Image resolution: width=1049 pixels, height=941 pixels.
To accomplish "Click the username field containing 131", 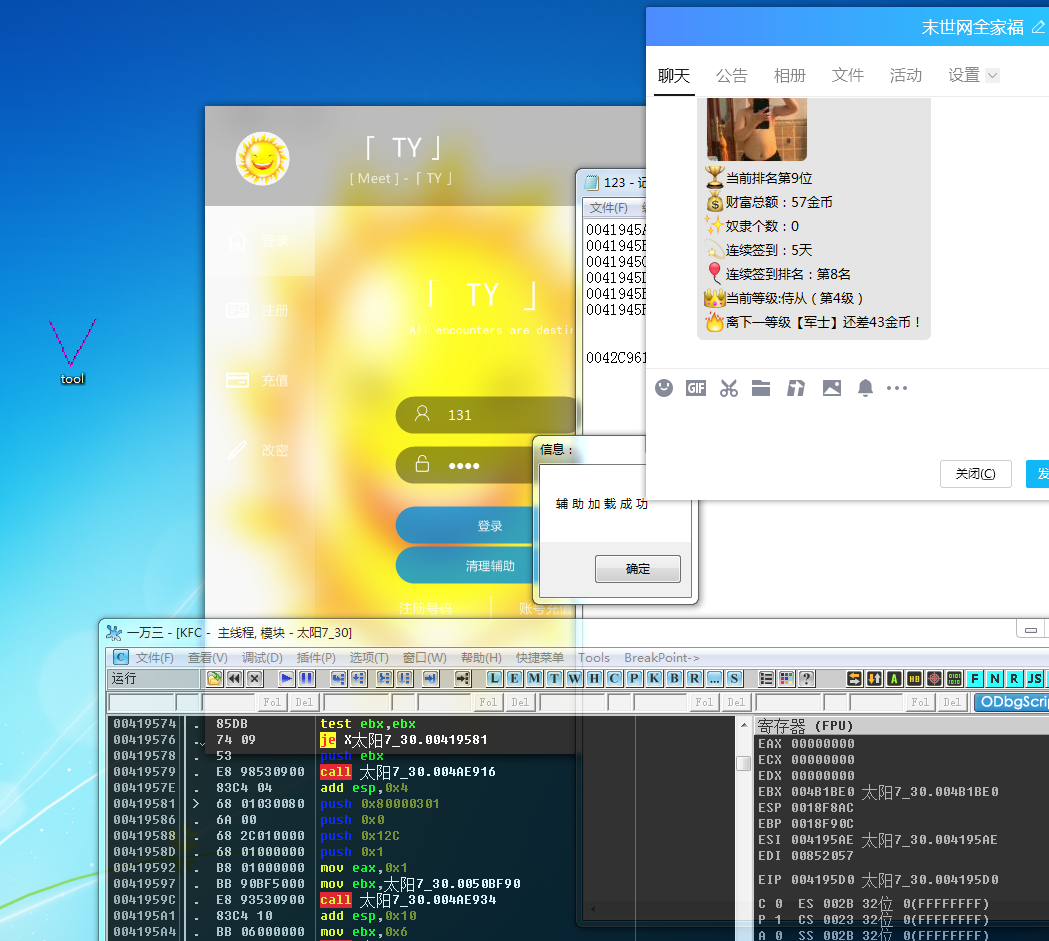I will click(486, 415).
